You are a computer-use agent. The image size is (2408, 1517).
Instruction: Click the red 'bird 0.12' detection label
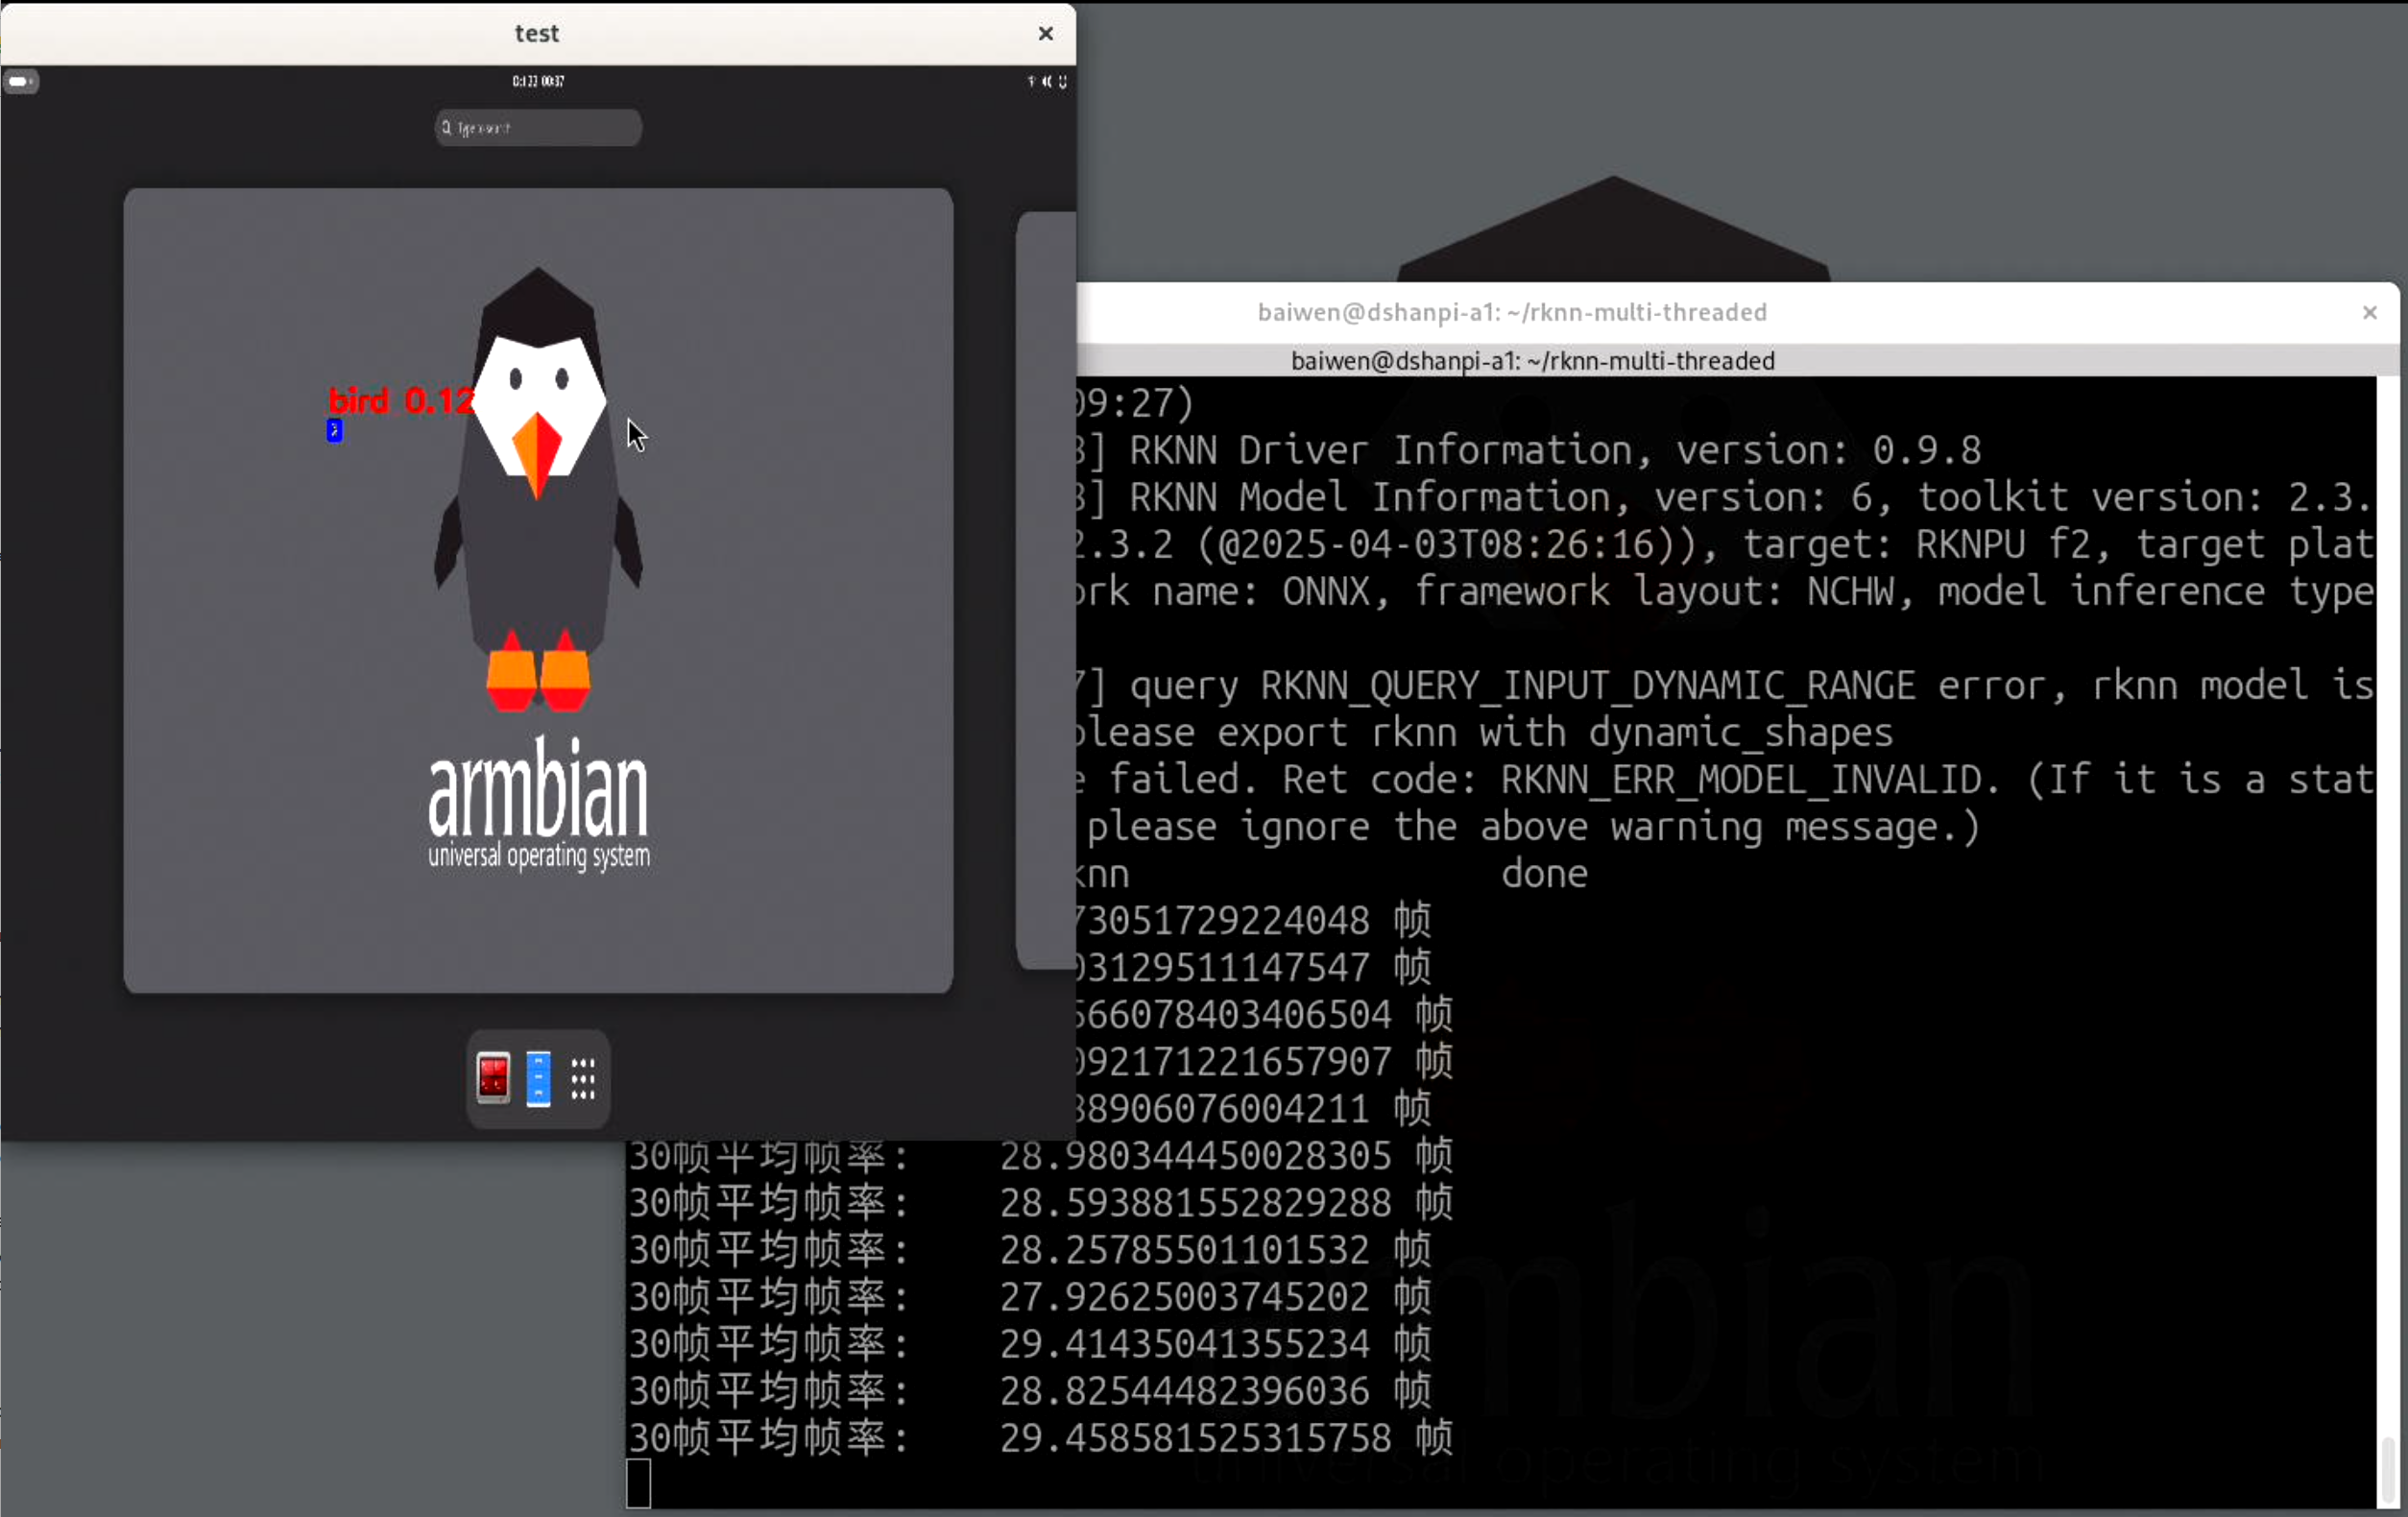point(400,401)
